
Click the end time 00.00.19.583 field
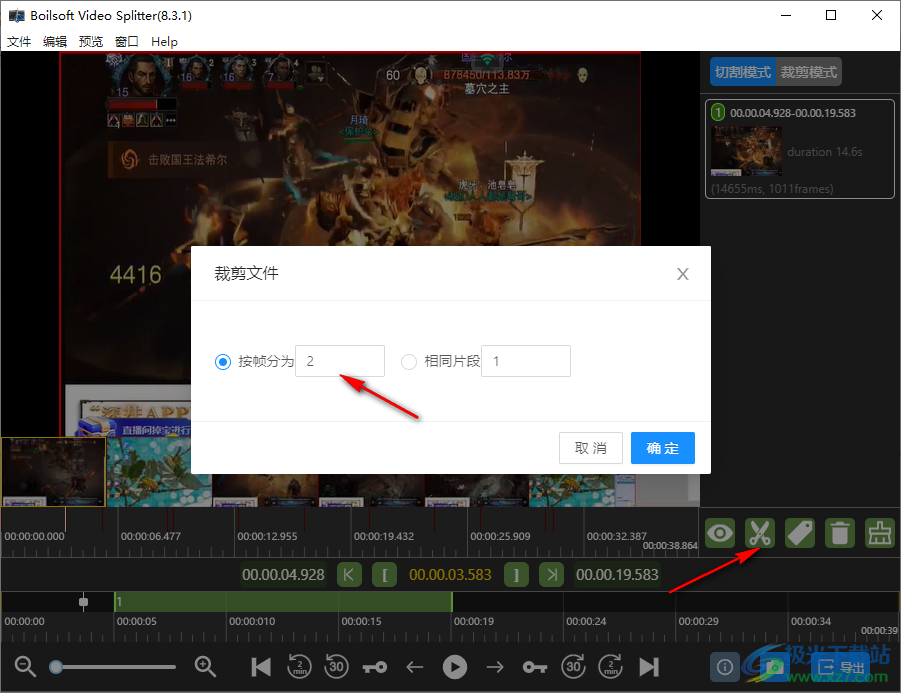[617, 575]
